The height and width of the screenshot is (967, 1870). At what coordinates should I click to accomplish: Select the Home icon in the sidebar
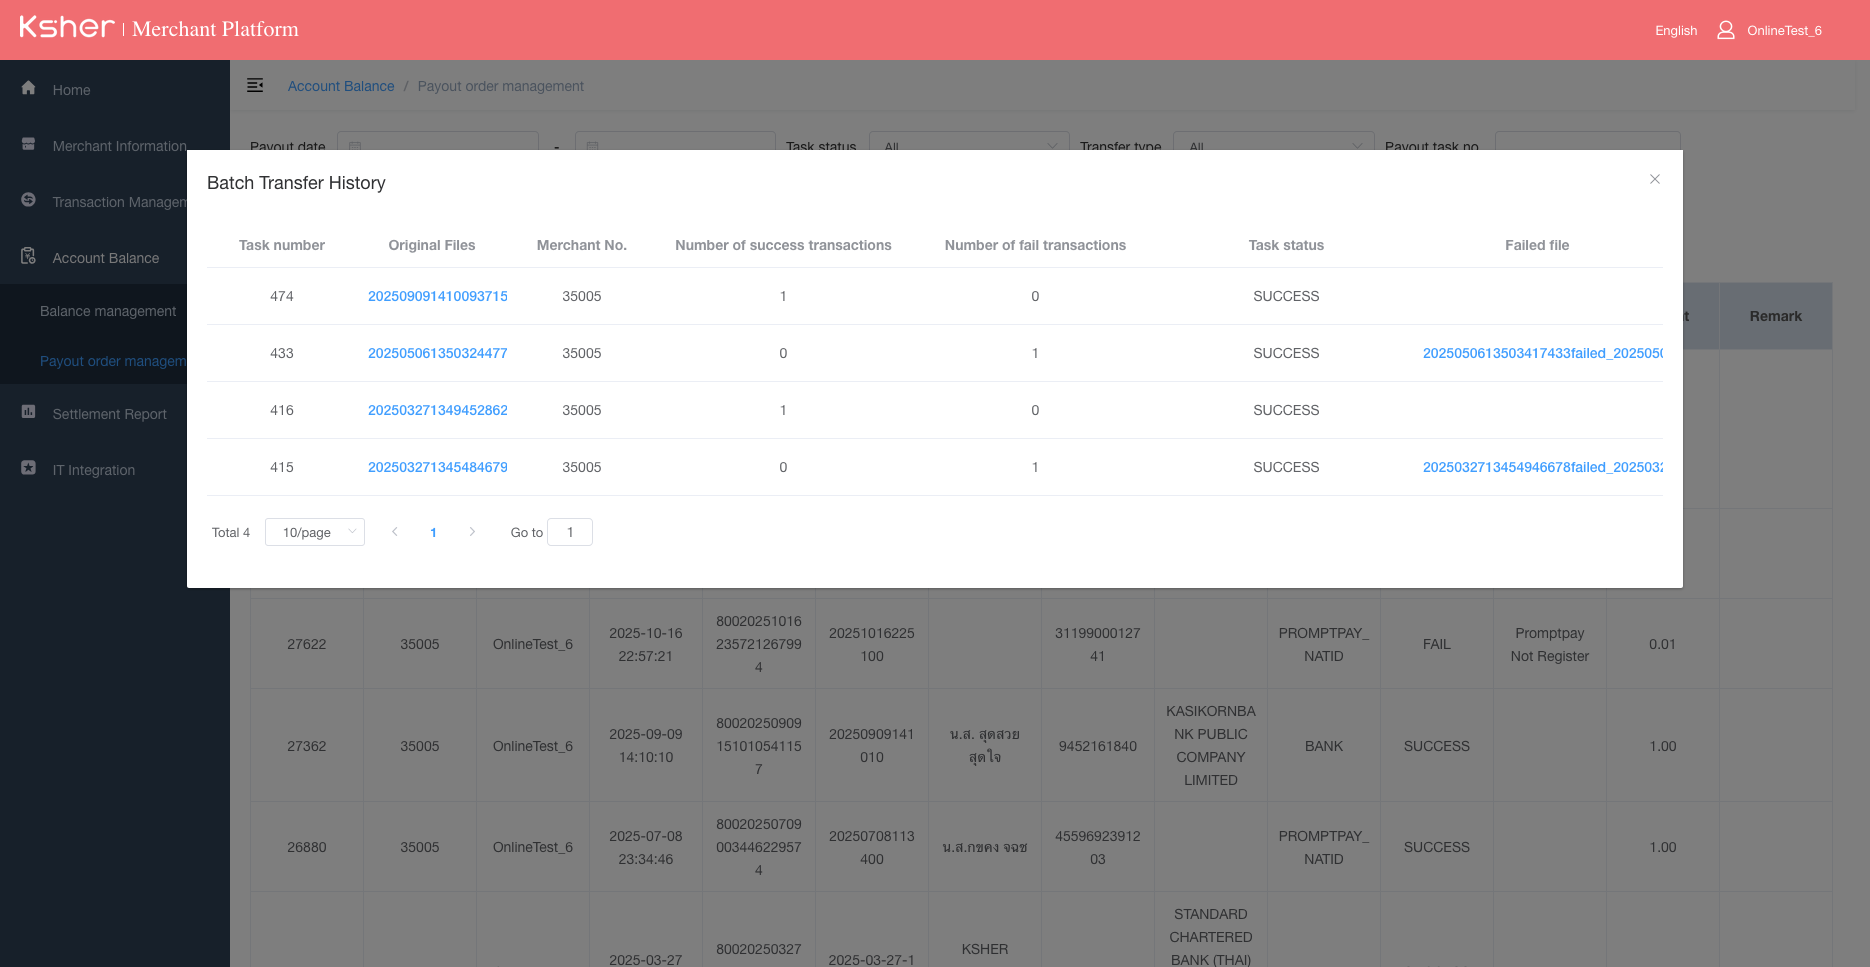(28, 89)
